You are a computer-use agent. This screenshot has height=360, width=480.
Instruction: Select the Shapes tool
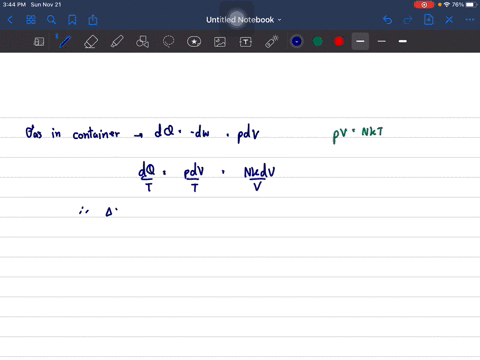coord(143,42)
